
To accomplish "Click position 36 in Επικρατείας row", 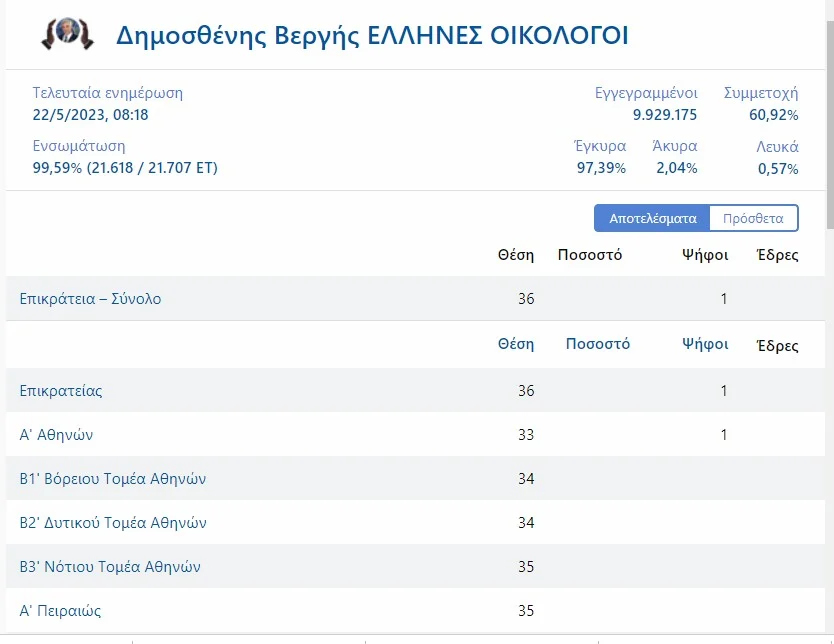I will 526,391.
